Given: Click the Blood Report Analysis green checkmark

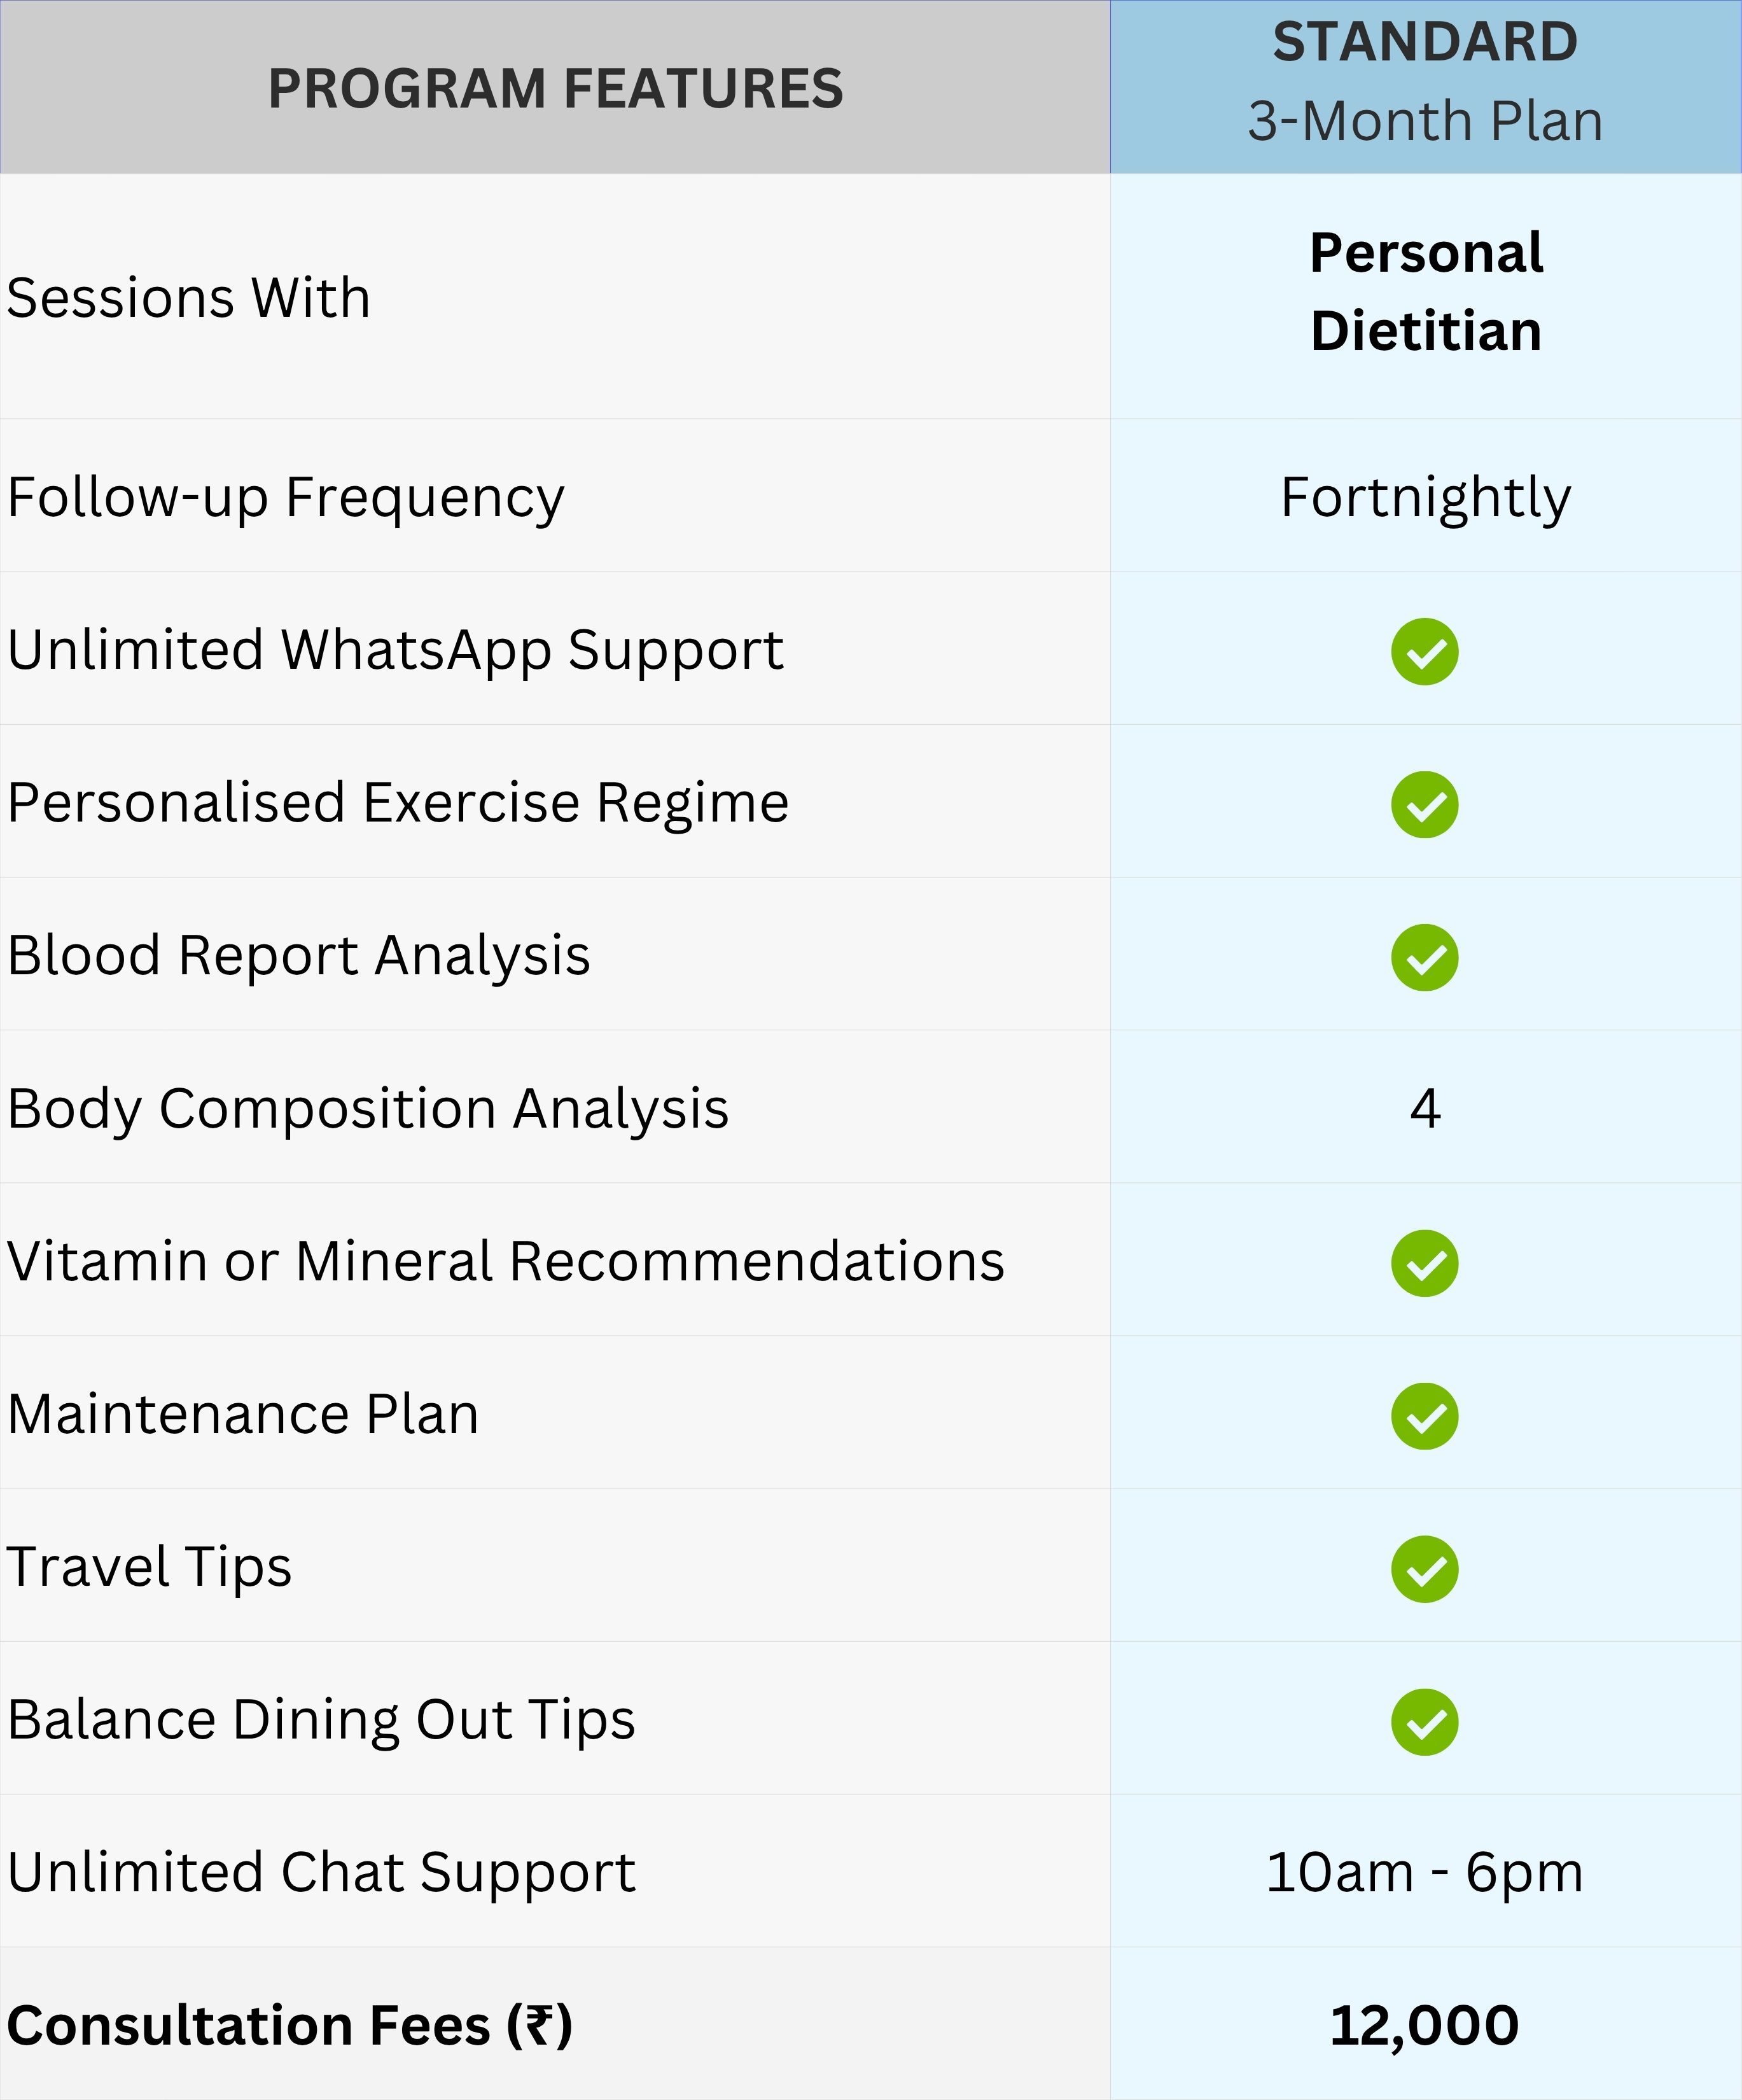Looking at the screenshot, I should [x=1424, y=958].
